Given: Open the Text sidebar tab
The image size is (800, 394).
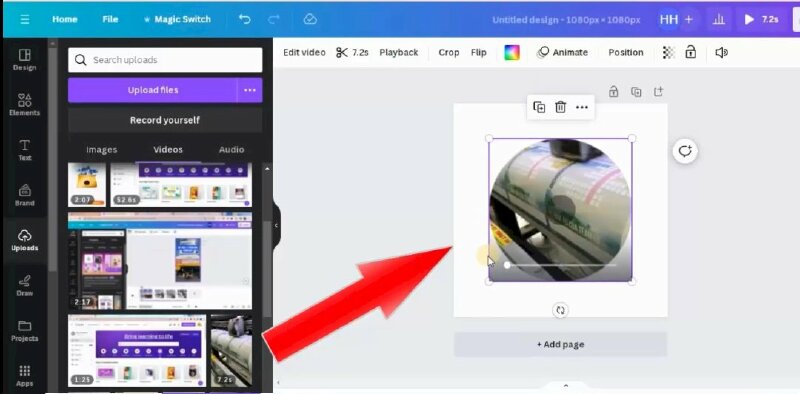Looking at the screenshot, I should point(24,150).
